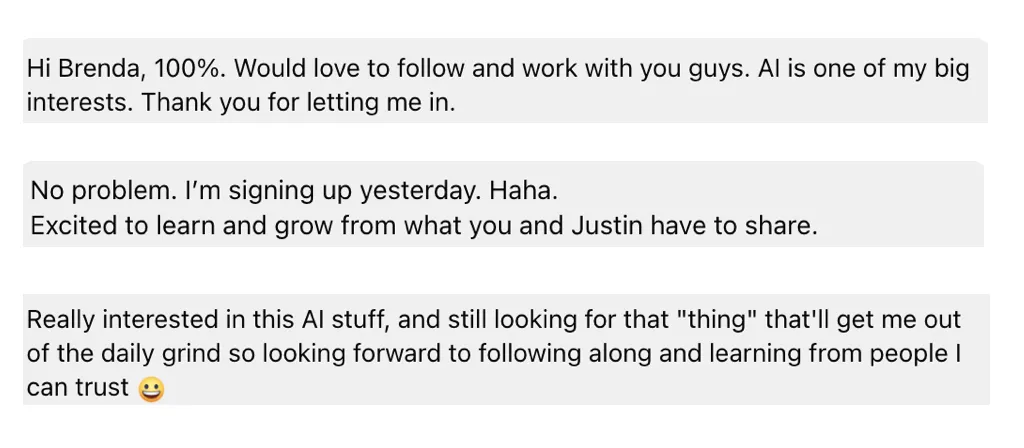Click the "No problem" message bubble
Screen dimensions: 1024x448
504,204
